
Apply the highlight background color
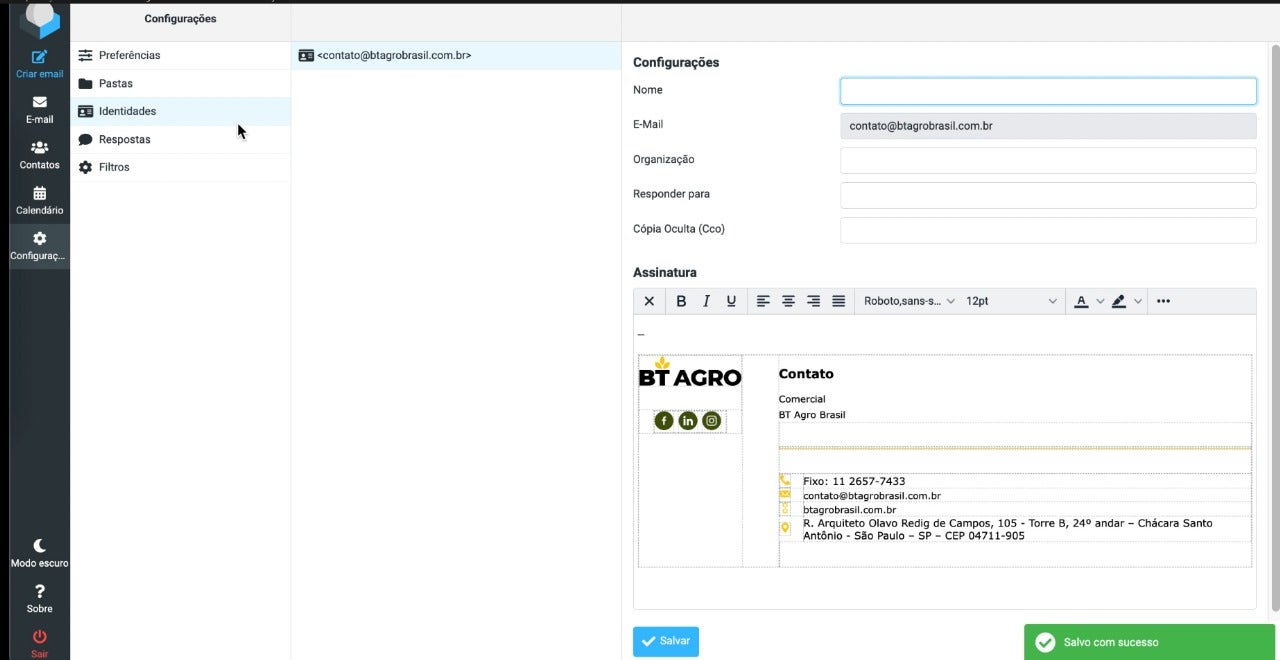click(1119, 301)
